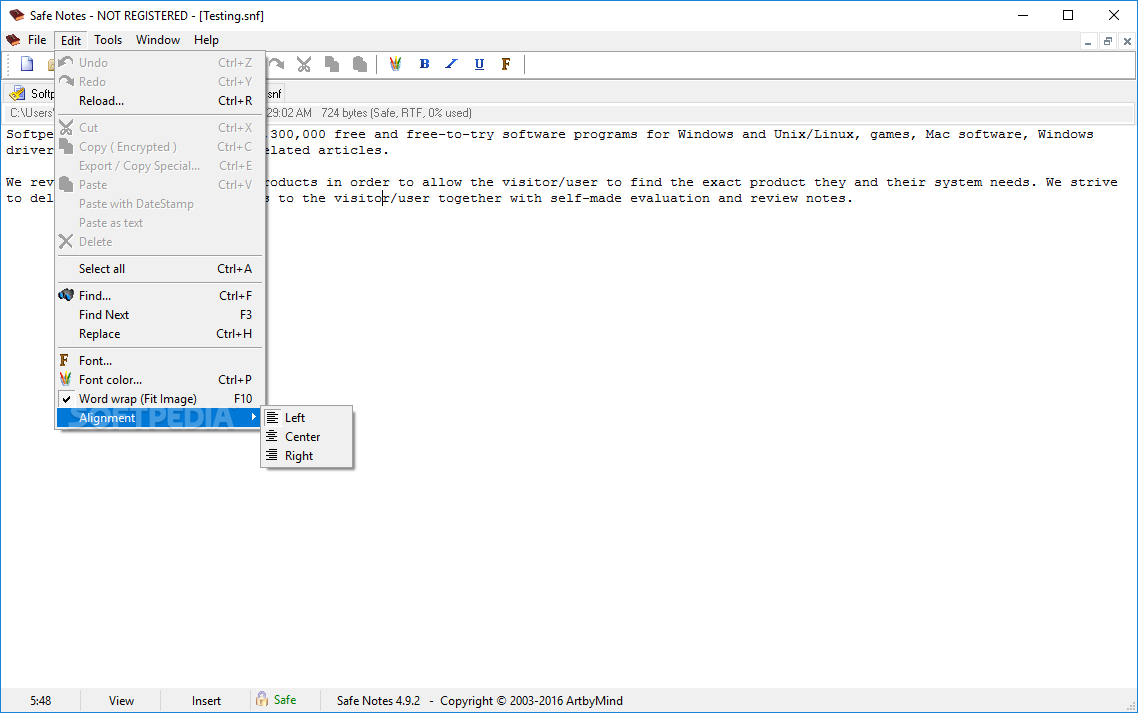Choose Select all from Edit menu

pos(160,269)
